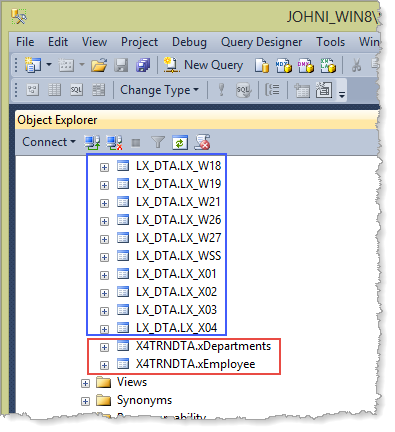Click the Filter funnel icon
Image resolution: width=395 pixels, height=432 pixels.
tap(158, 143)
